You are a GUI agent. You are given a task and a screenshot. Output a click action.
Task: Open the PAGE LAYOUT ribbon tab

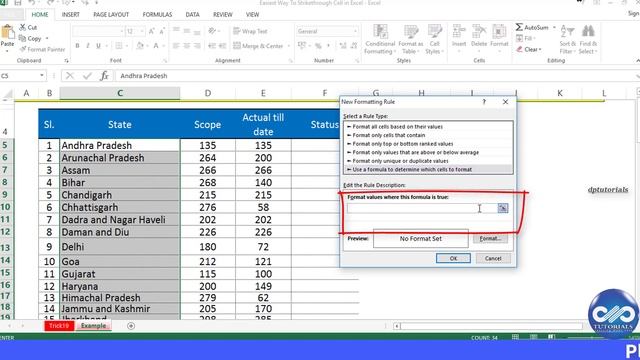click(111, 14)
